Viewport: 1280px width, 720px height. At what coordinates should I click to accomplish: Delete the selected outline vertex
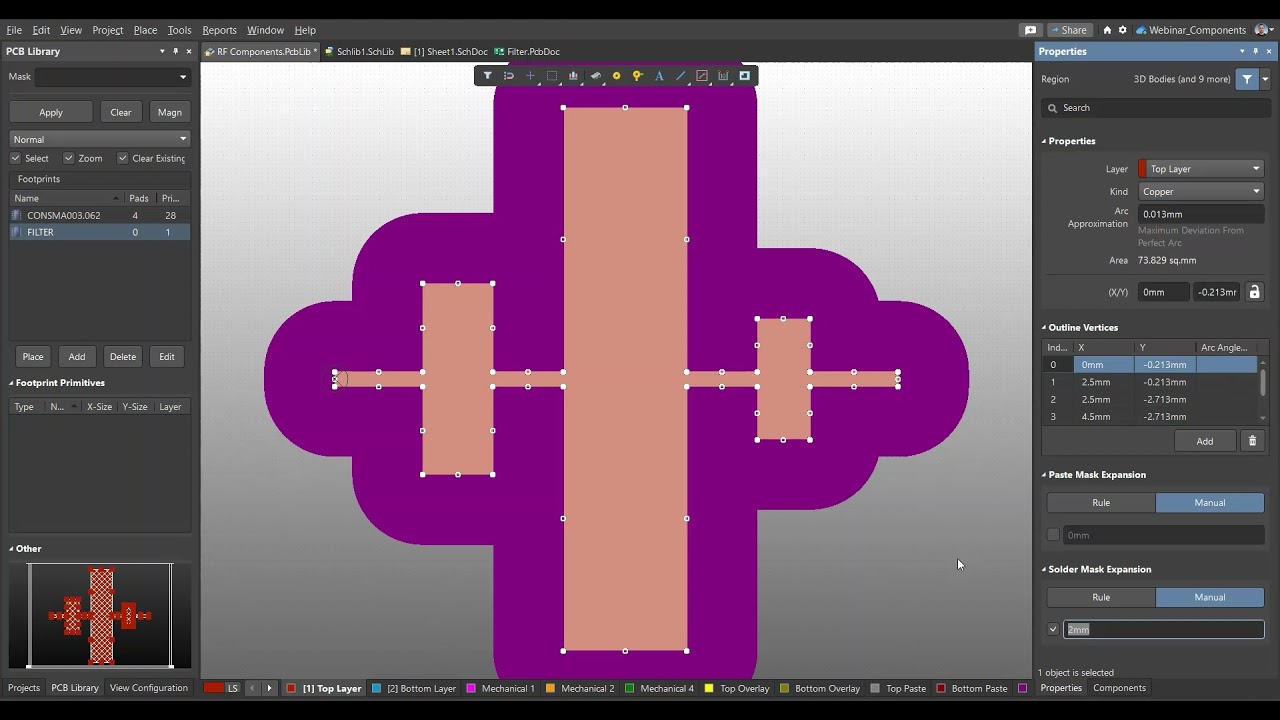point(1252,441)
